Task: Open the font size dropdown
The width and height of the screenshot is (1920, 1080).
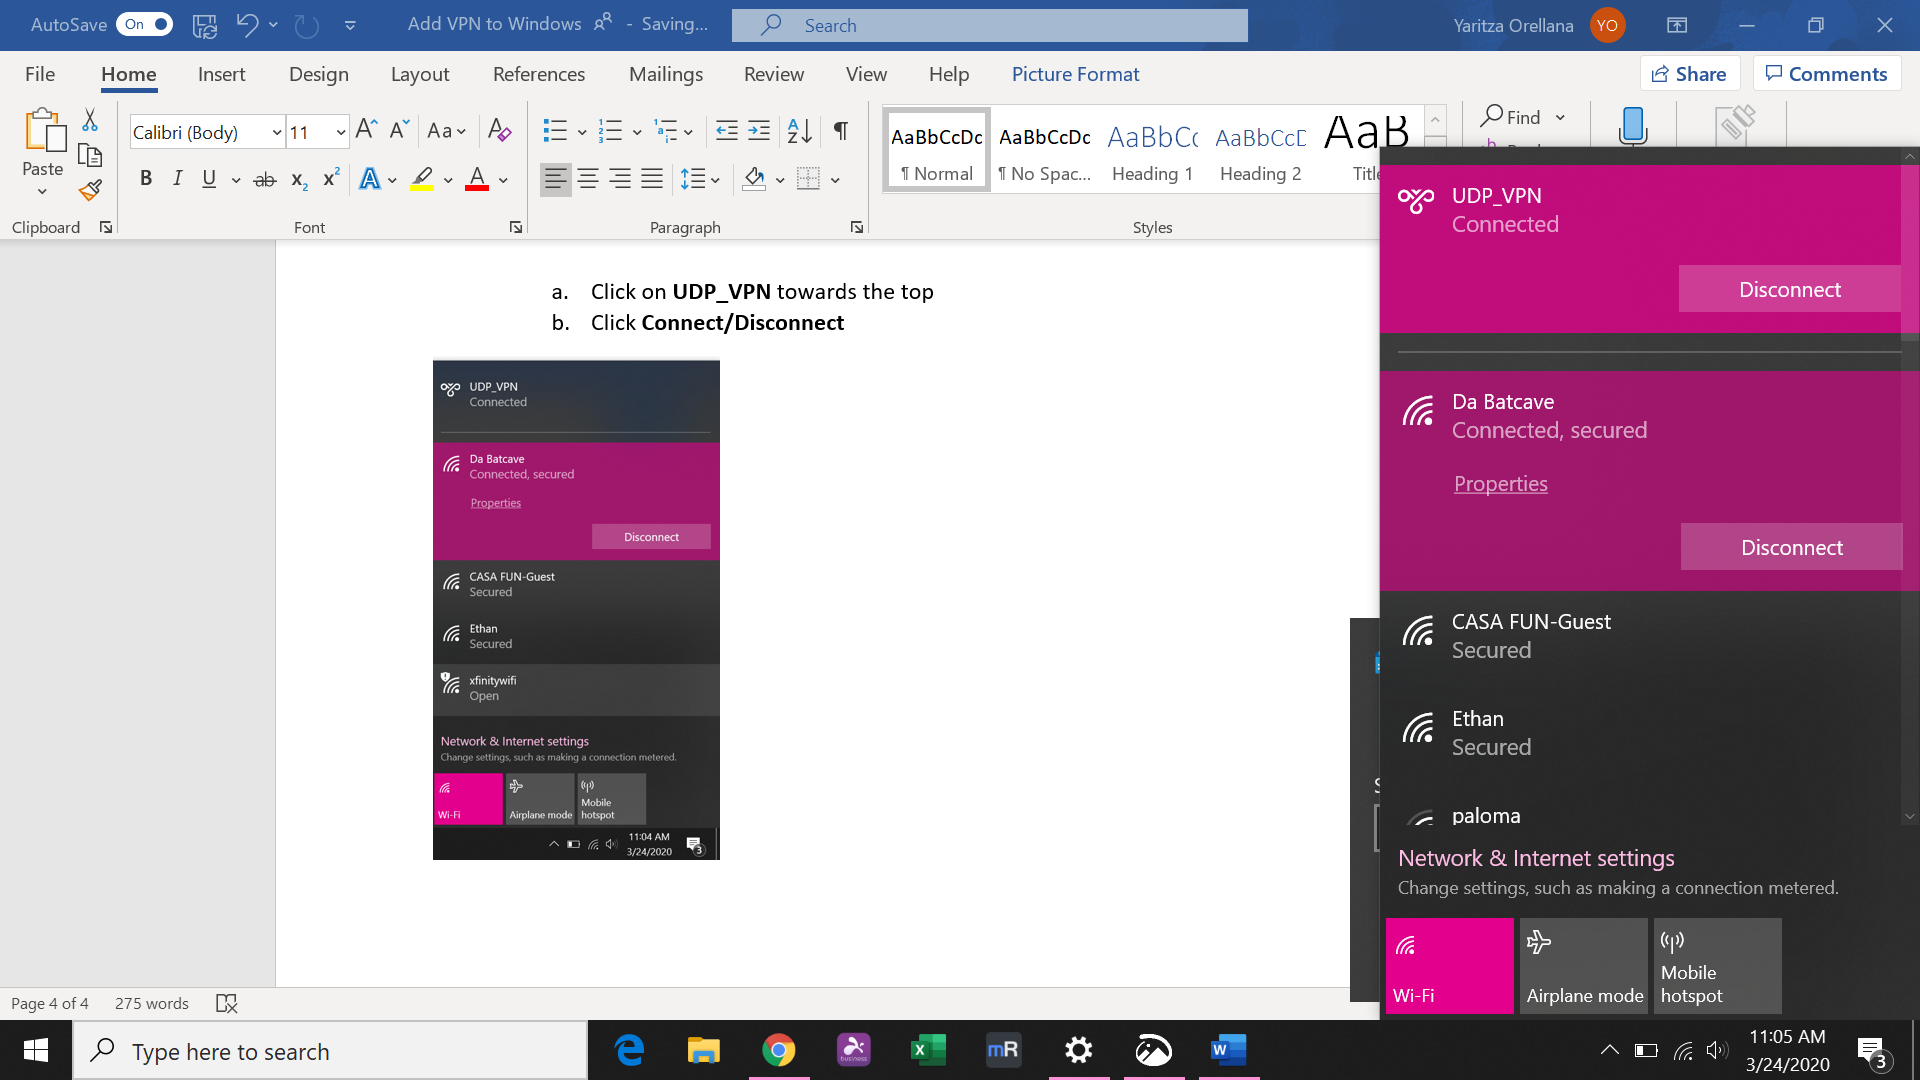Action: [340, 132]
